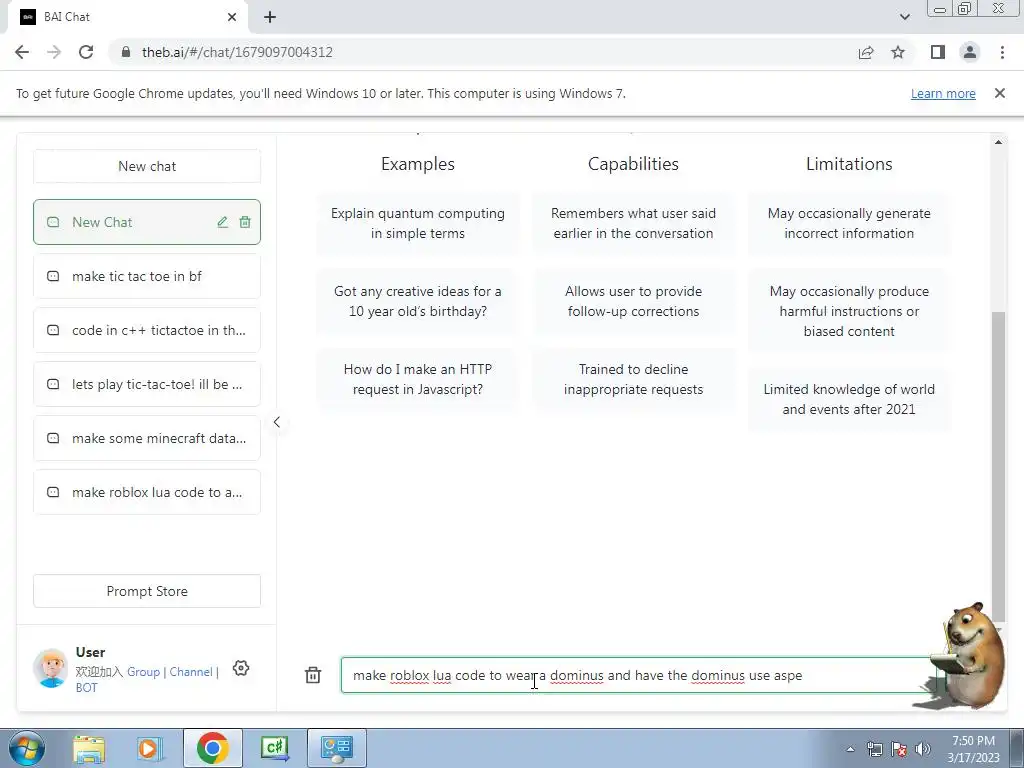Open the Prompt Store
The width and height of the screenshot is (1024, 768).
(x=147, y=591)
